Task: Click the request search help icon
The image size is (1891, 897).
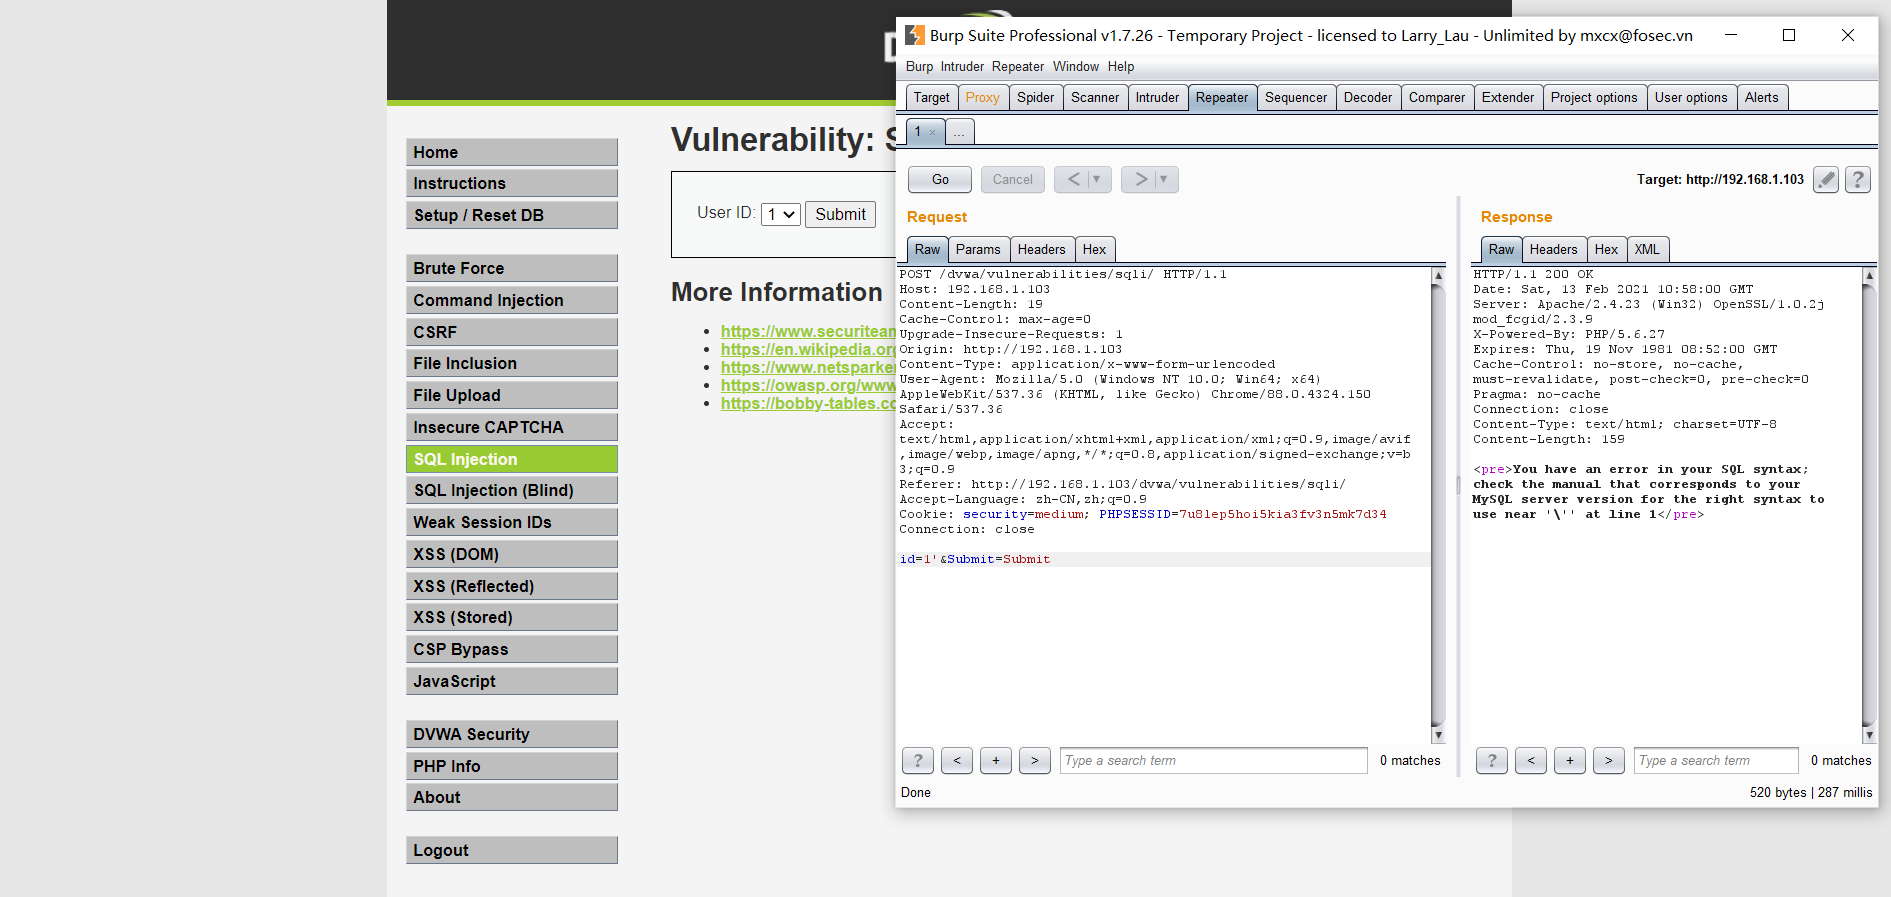Action: 917,761
